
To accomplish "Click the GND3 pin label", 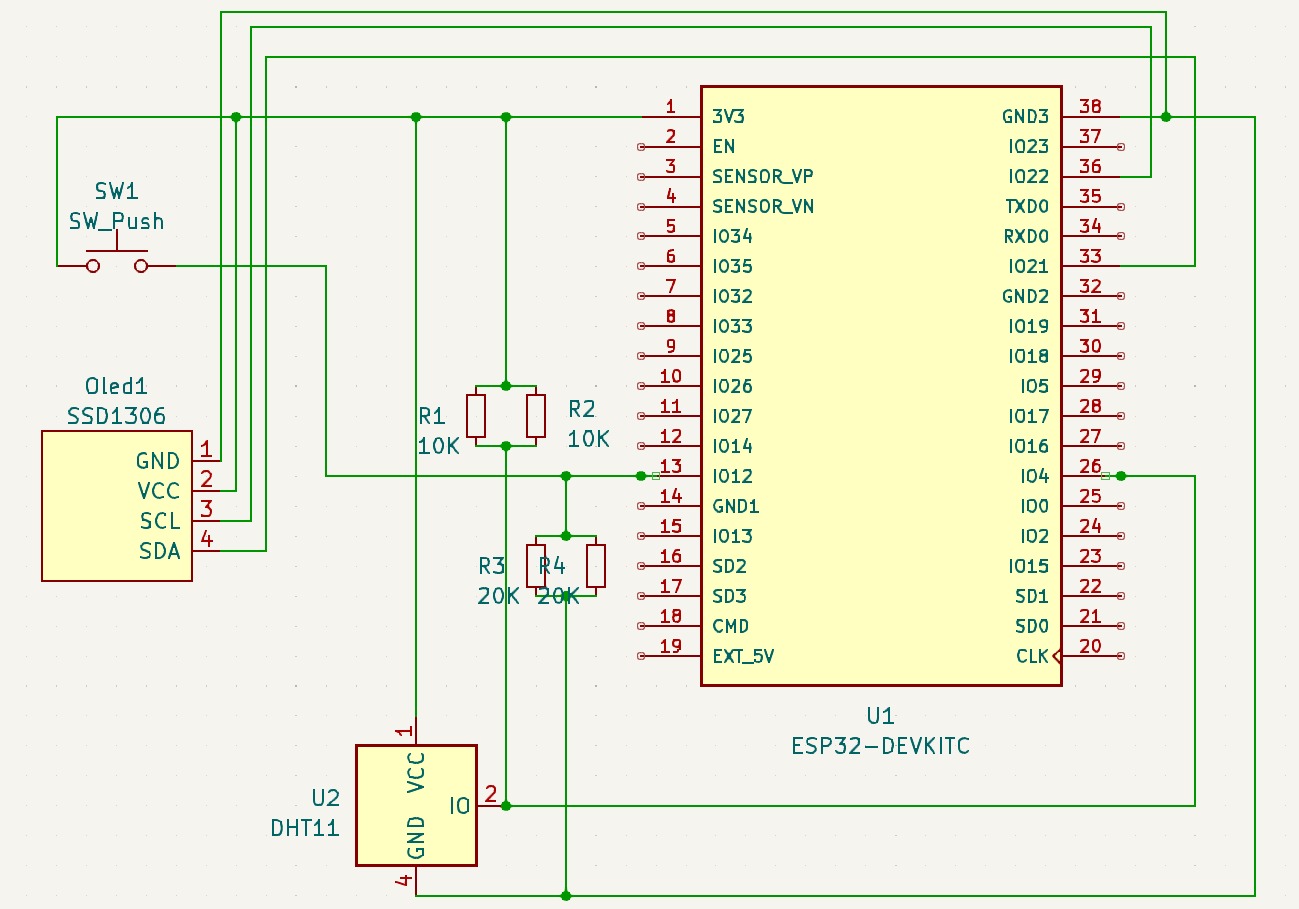I will click(x=1025, y=116).
